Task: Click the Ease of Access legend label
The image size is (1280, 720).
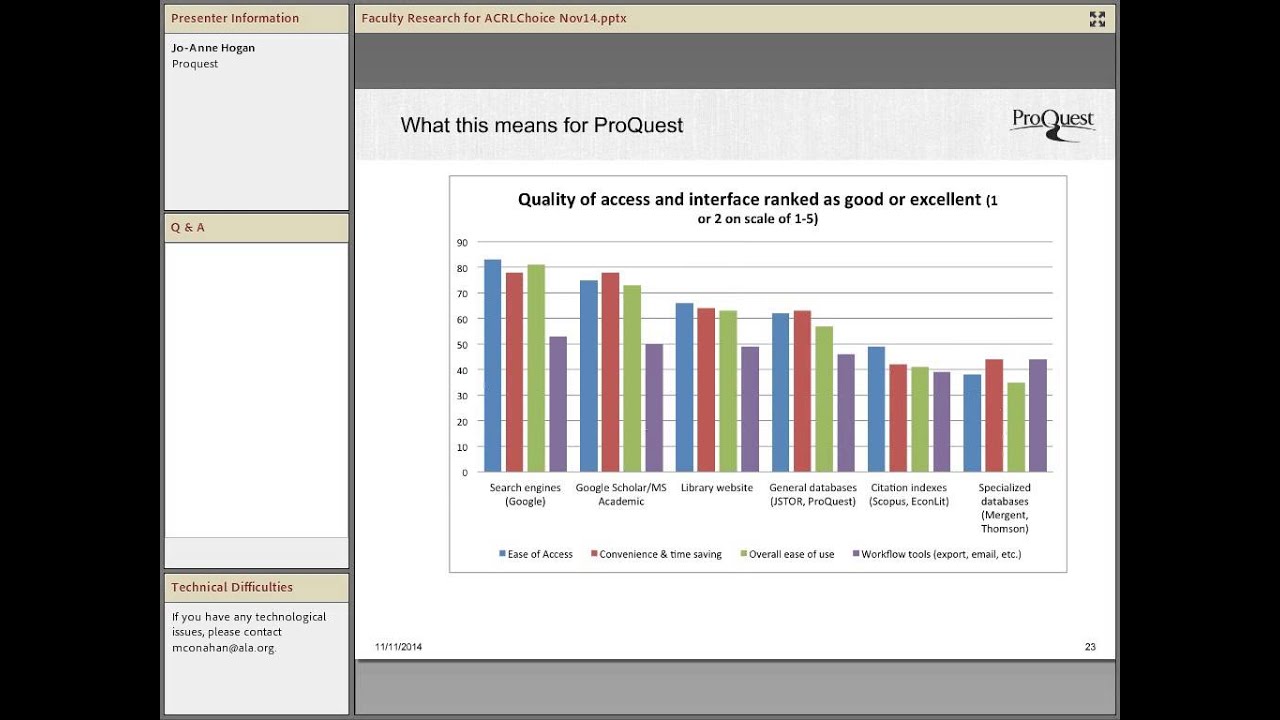Action: point(540,554)
